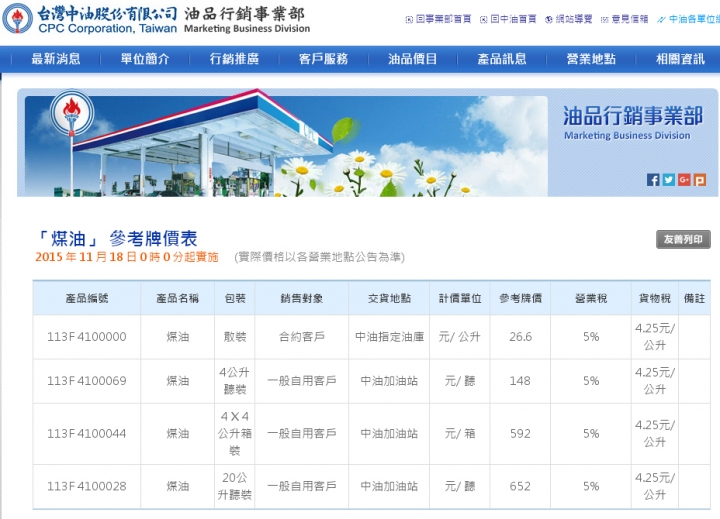720x519 pixels.
Task: Select product code 113F 4100000
Action: 87,337
